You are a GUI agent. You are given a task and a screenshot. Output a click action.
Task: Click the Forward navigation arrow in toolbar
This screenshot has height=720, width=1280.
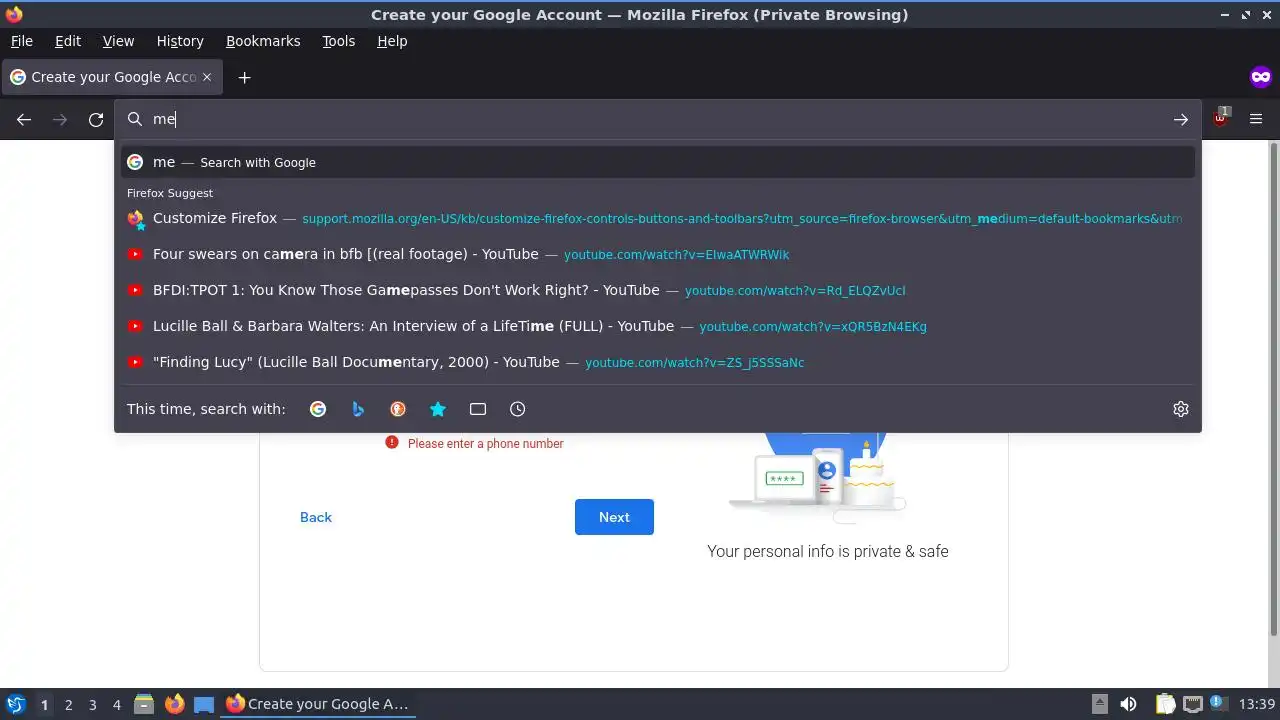[x=60, y=119]
